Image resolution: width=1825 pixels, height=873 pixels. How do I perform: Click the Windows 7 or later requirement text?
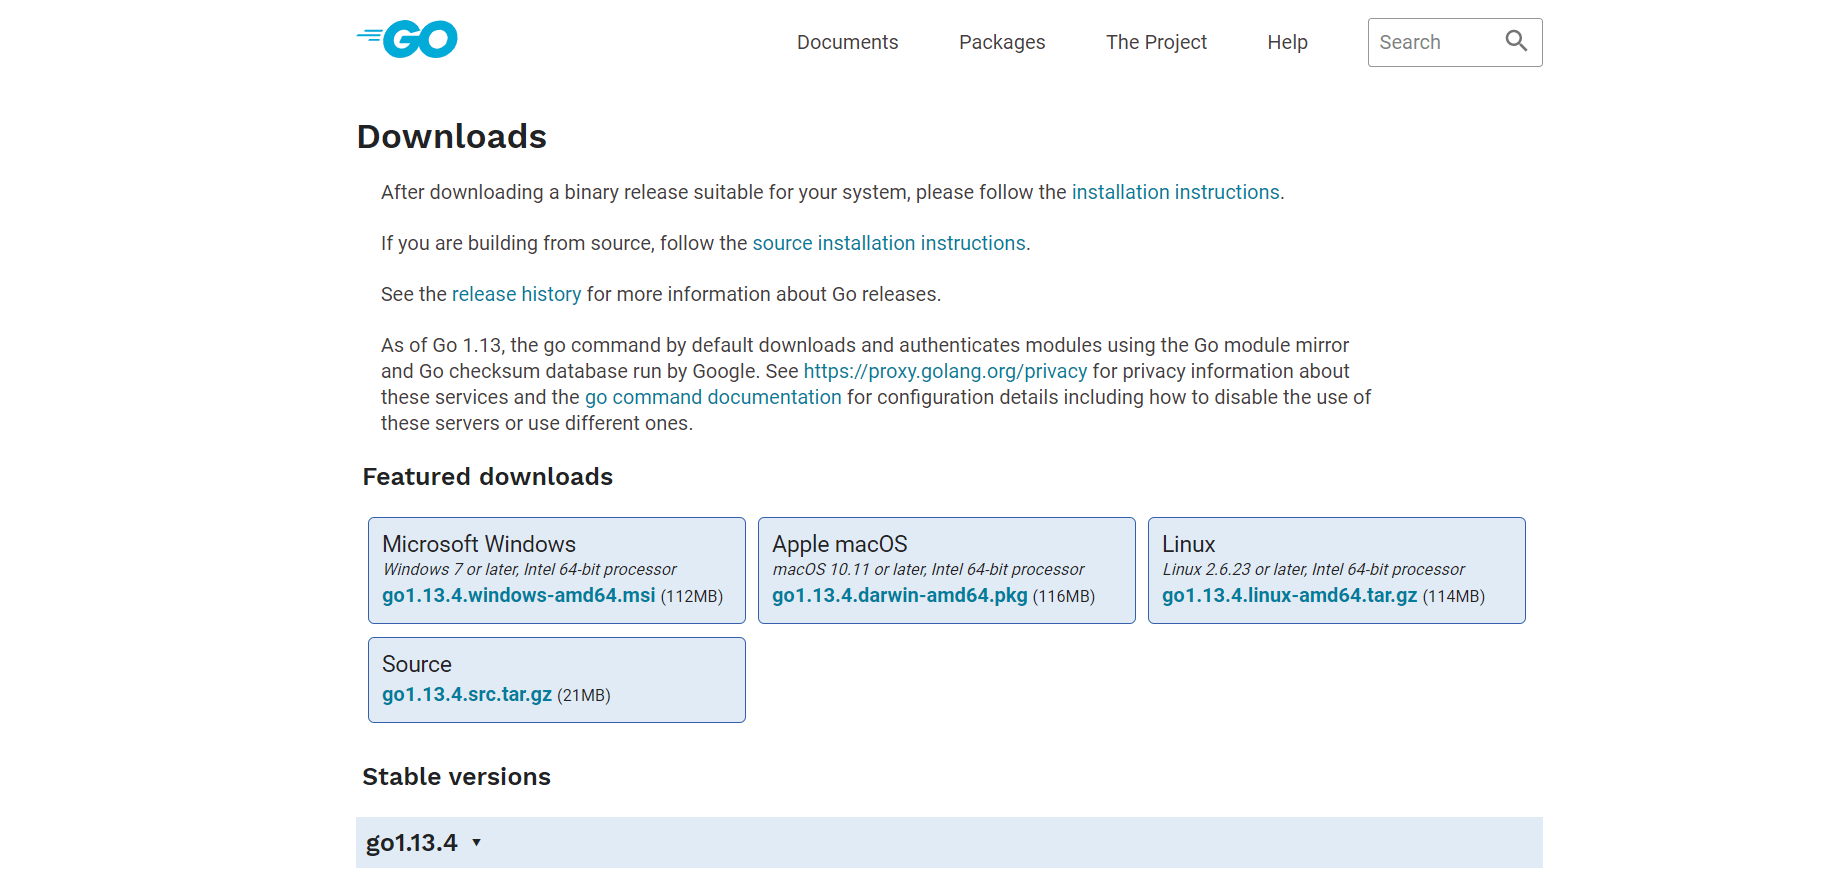[x=530, y=569]
